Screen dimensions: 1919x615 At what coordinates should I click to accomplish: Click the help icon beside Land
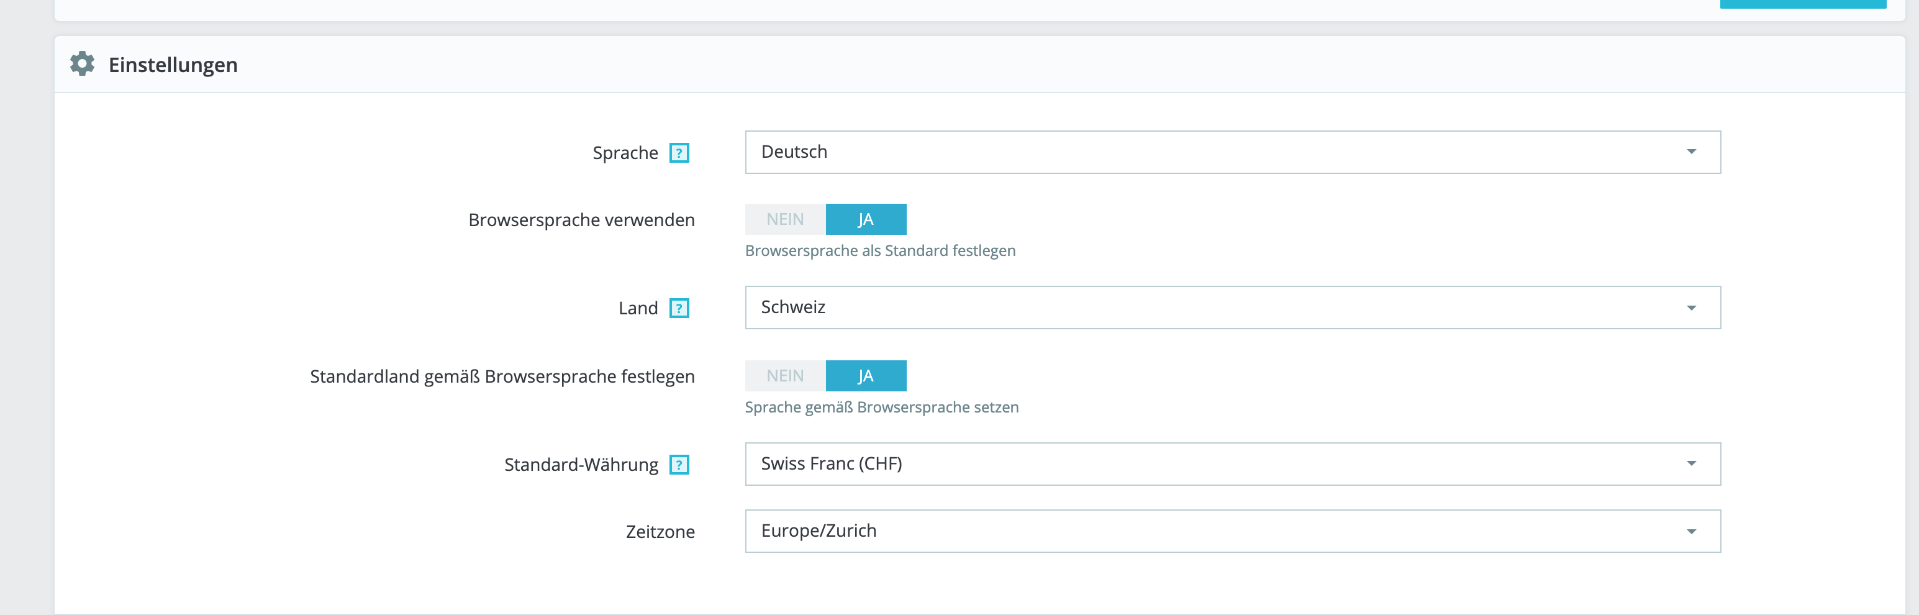coord(679,308)
